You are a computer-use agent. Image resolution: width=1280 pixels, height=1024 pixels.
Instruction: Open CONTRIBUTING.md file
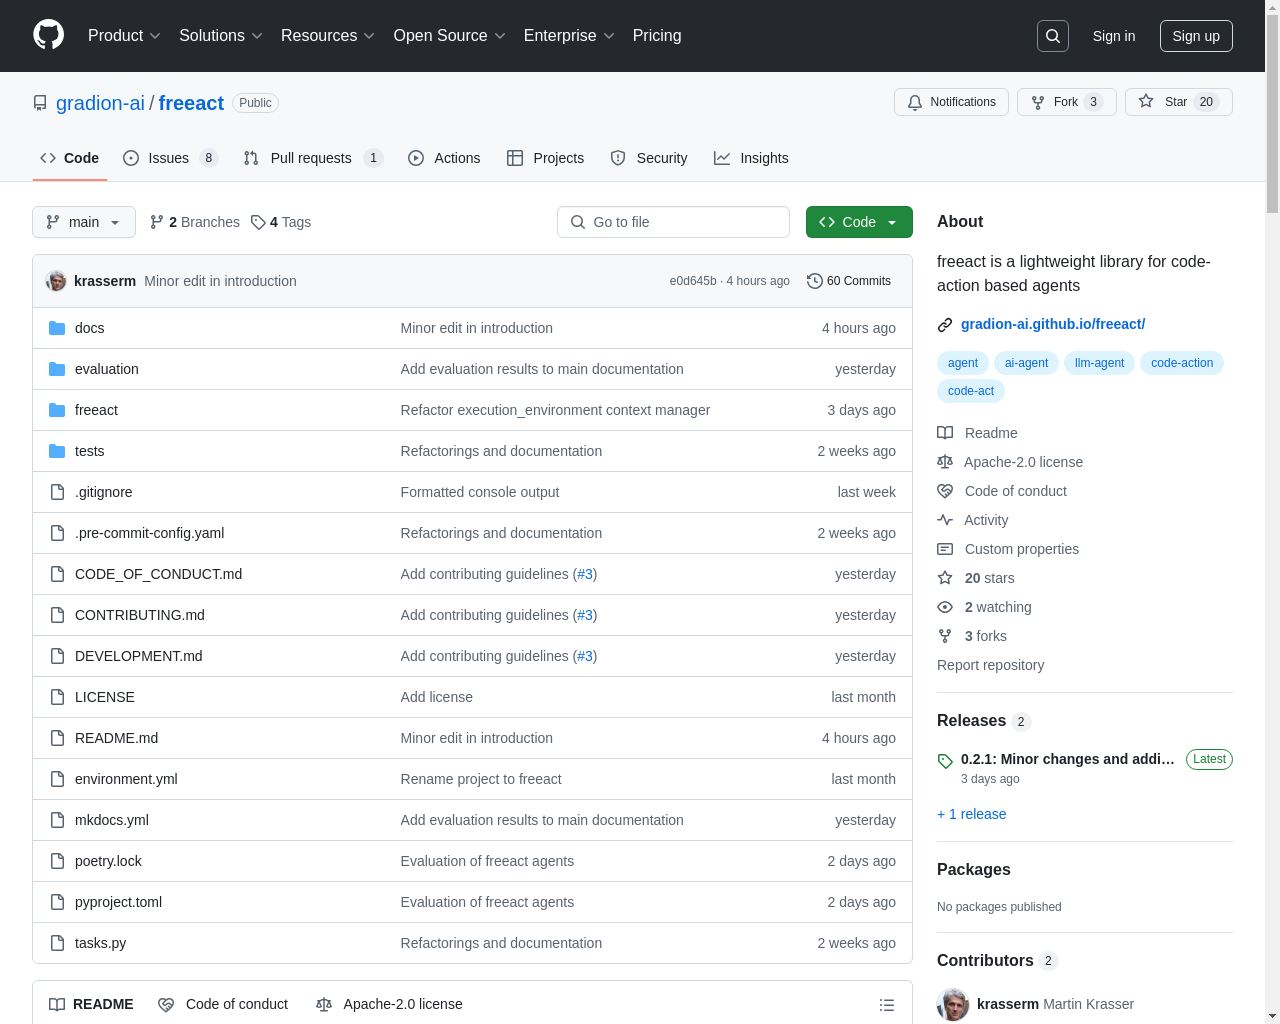(140, 615)
